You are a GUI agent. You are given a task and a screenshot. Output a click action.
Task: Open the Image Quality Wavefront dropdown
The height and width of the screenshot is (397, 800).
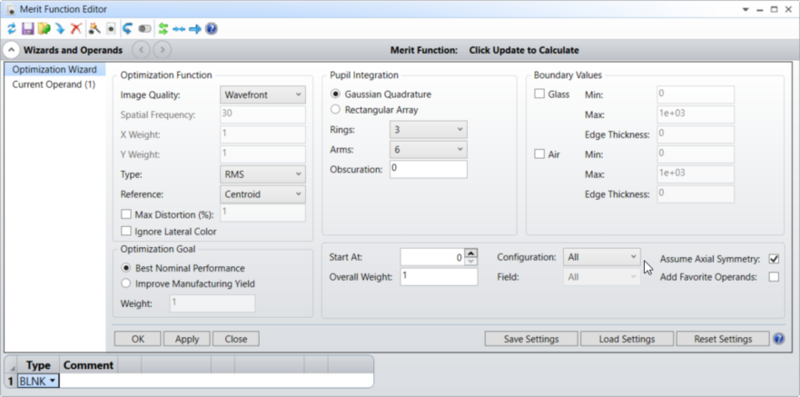[263, 95]
